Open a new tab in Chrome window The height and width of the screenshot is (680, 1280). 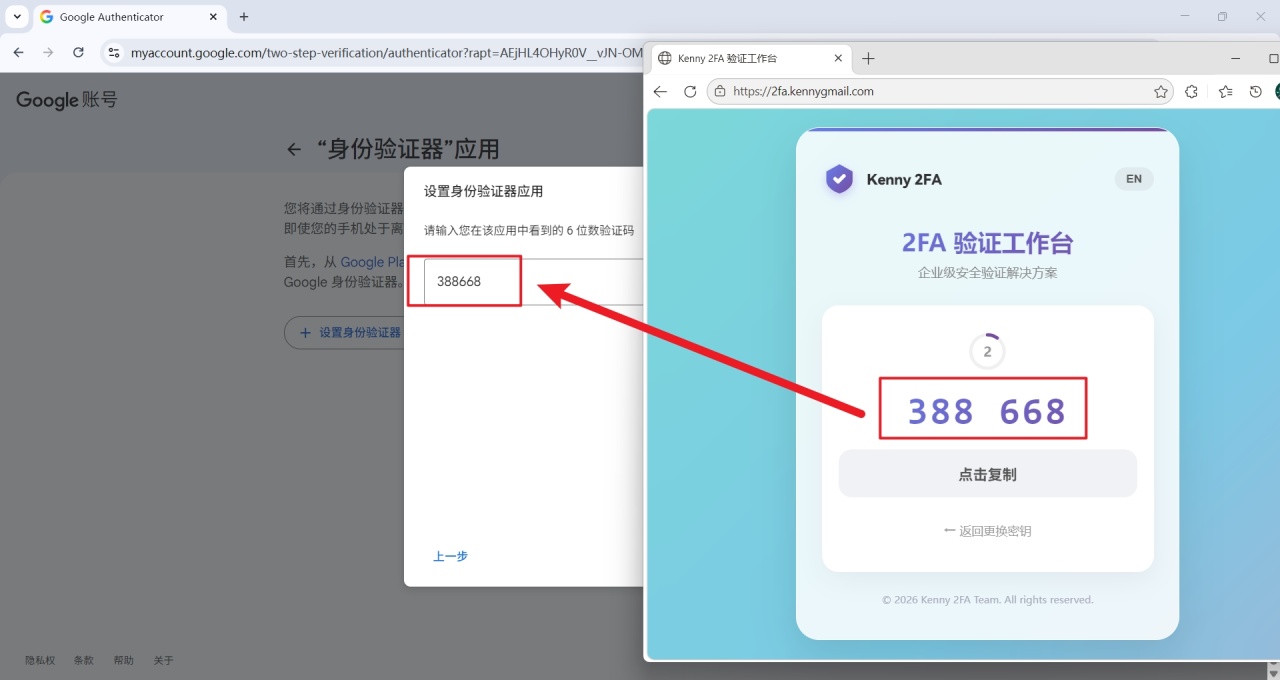pos(244,17)
